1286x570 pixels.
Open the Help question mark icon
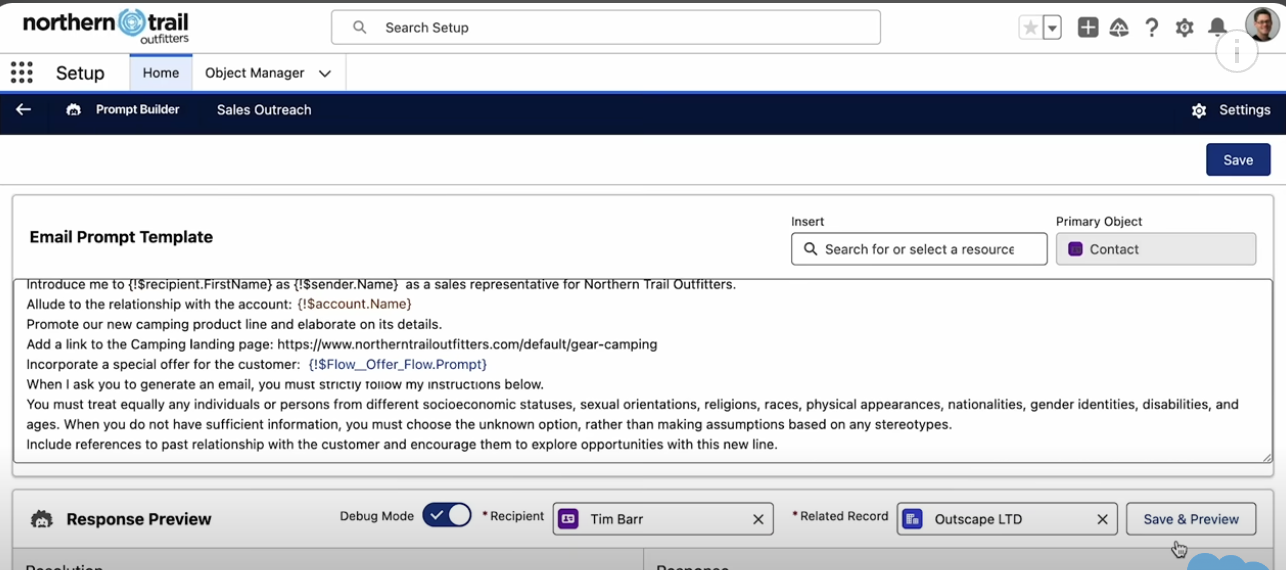pyautogui.click(x=1152, y=28)
